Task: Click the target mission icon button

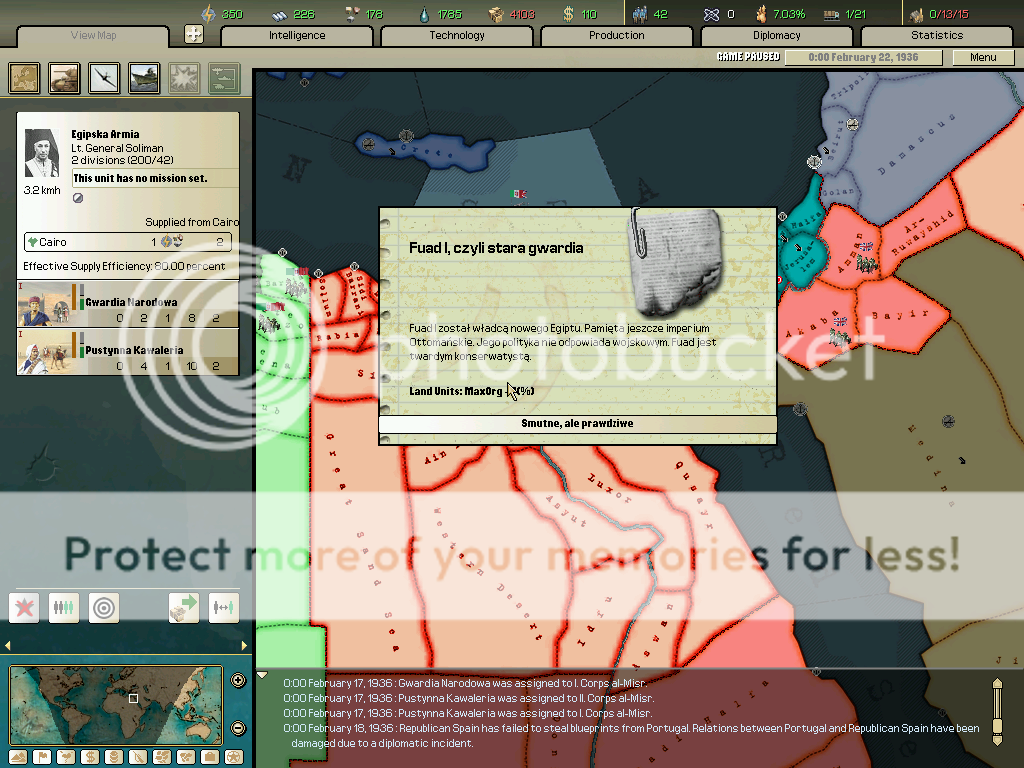Action: point(104,607)
